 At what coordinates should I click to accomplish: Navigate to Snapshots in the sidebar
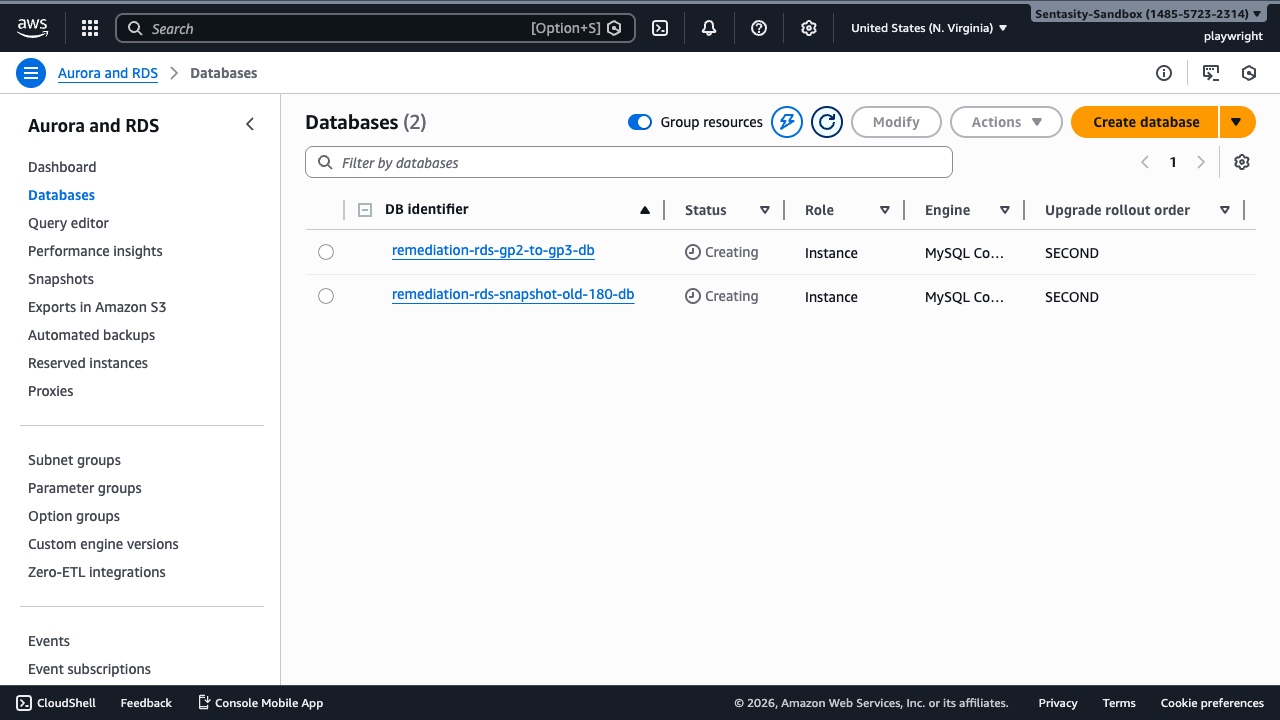tap(60, 278)
